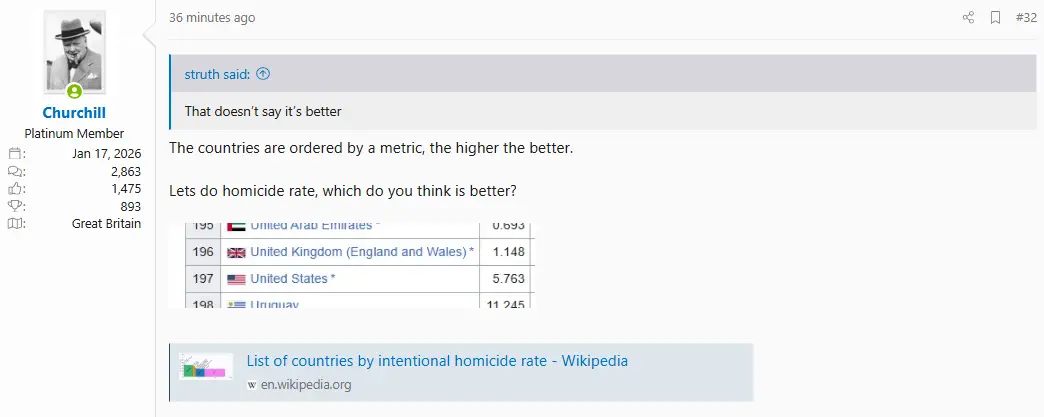Click the en.wikipedia.org domain text
This screenshot has height=417, width=1044.
(x=306, y=385)
